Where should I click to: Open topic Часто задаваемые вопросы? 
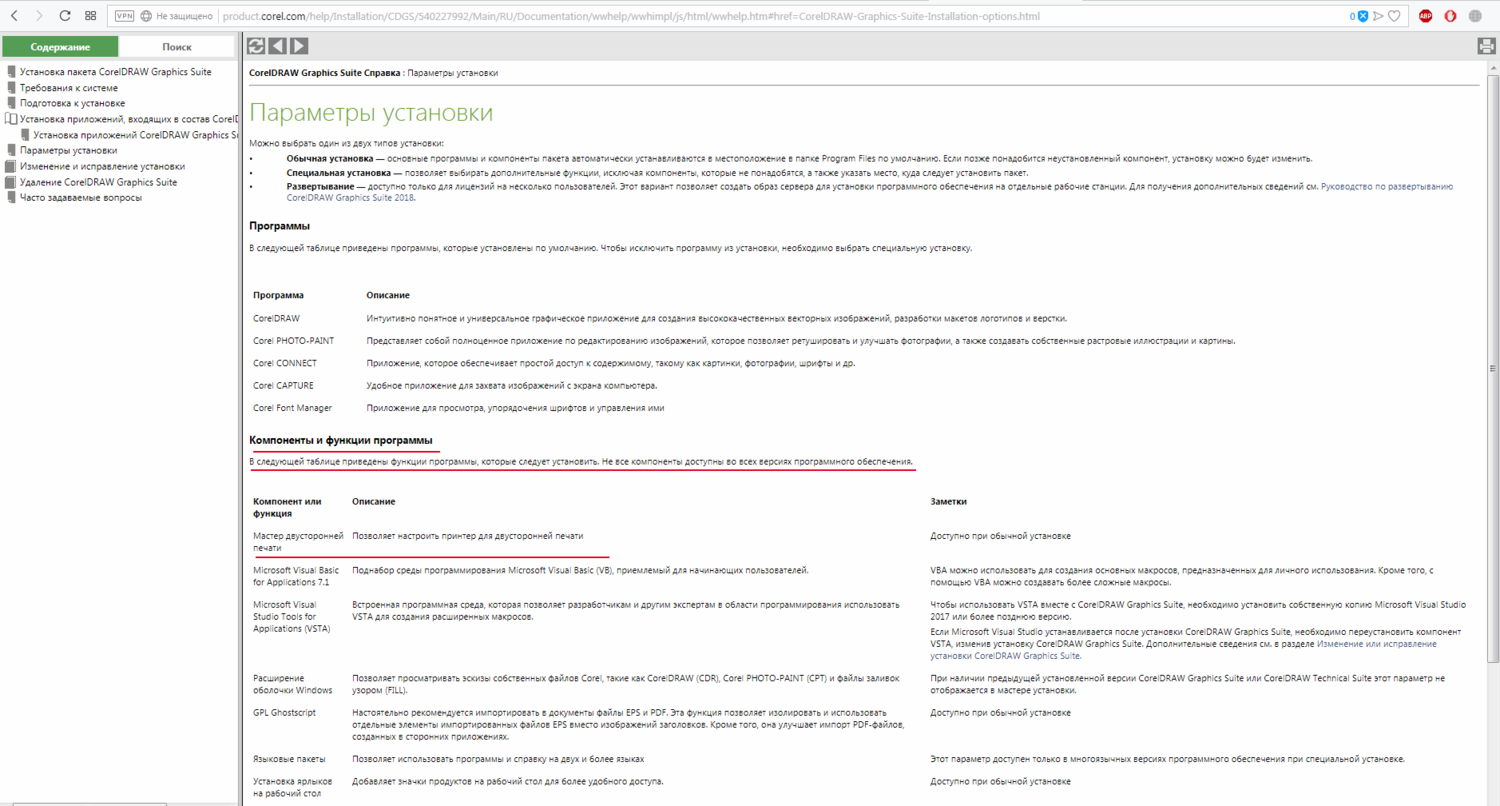click(81, 197)
